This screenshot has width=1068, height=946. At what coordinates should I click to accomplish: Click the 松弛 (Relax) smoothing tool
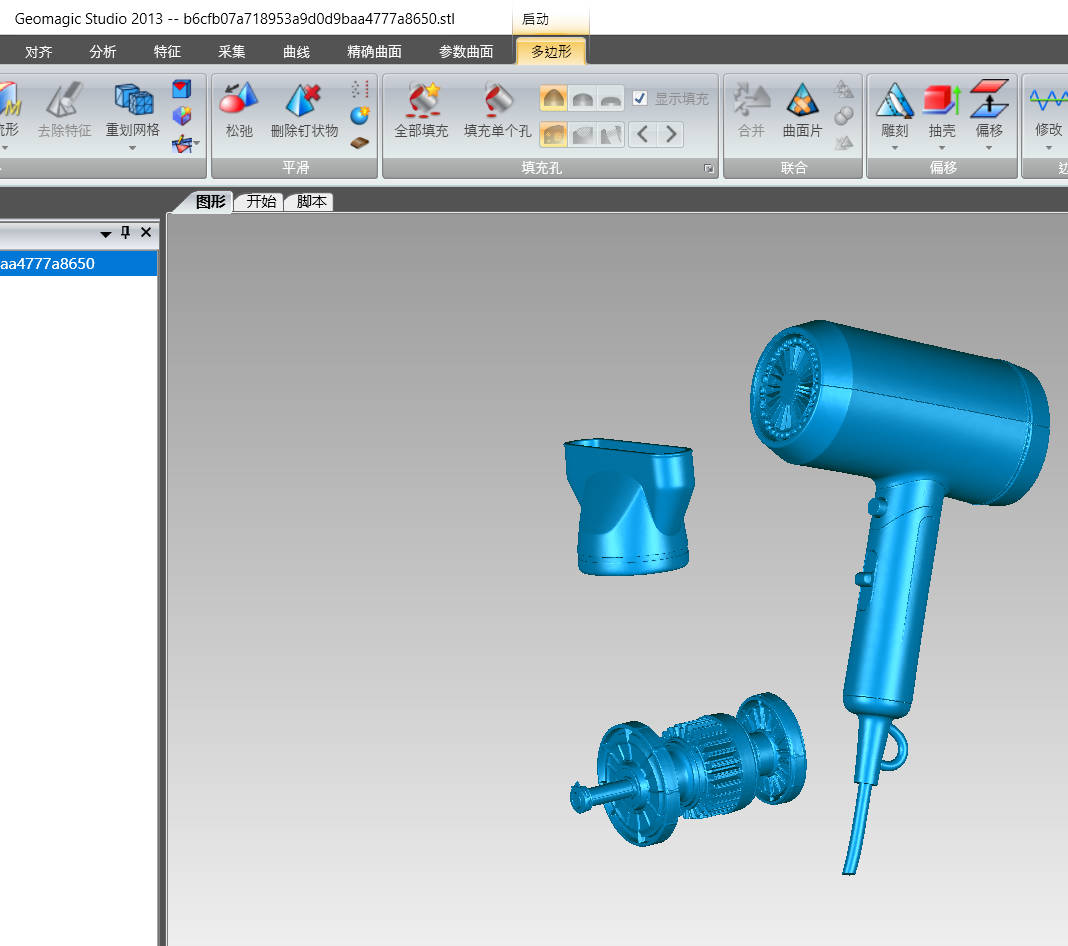239,109
